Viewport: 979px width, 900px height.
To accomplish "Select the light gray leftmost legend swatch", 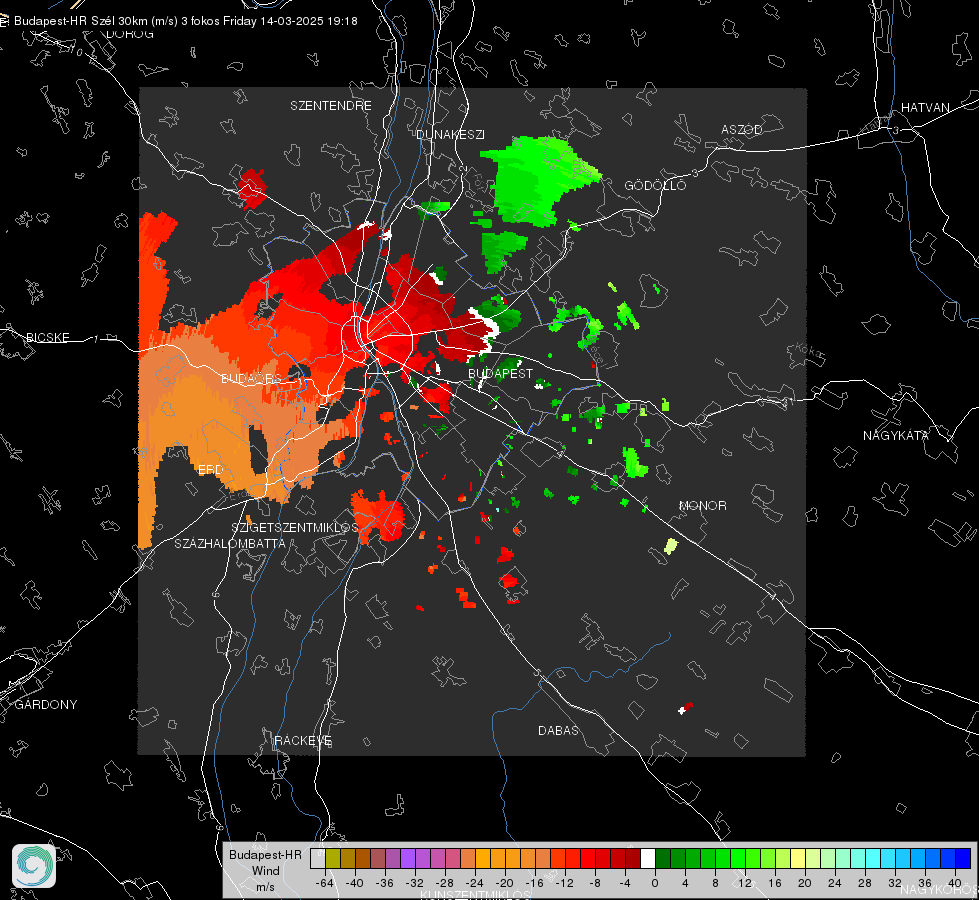I will pyautogui.click(x=318, y=858).
